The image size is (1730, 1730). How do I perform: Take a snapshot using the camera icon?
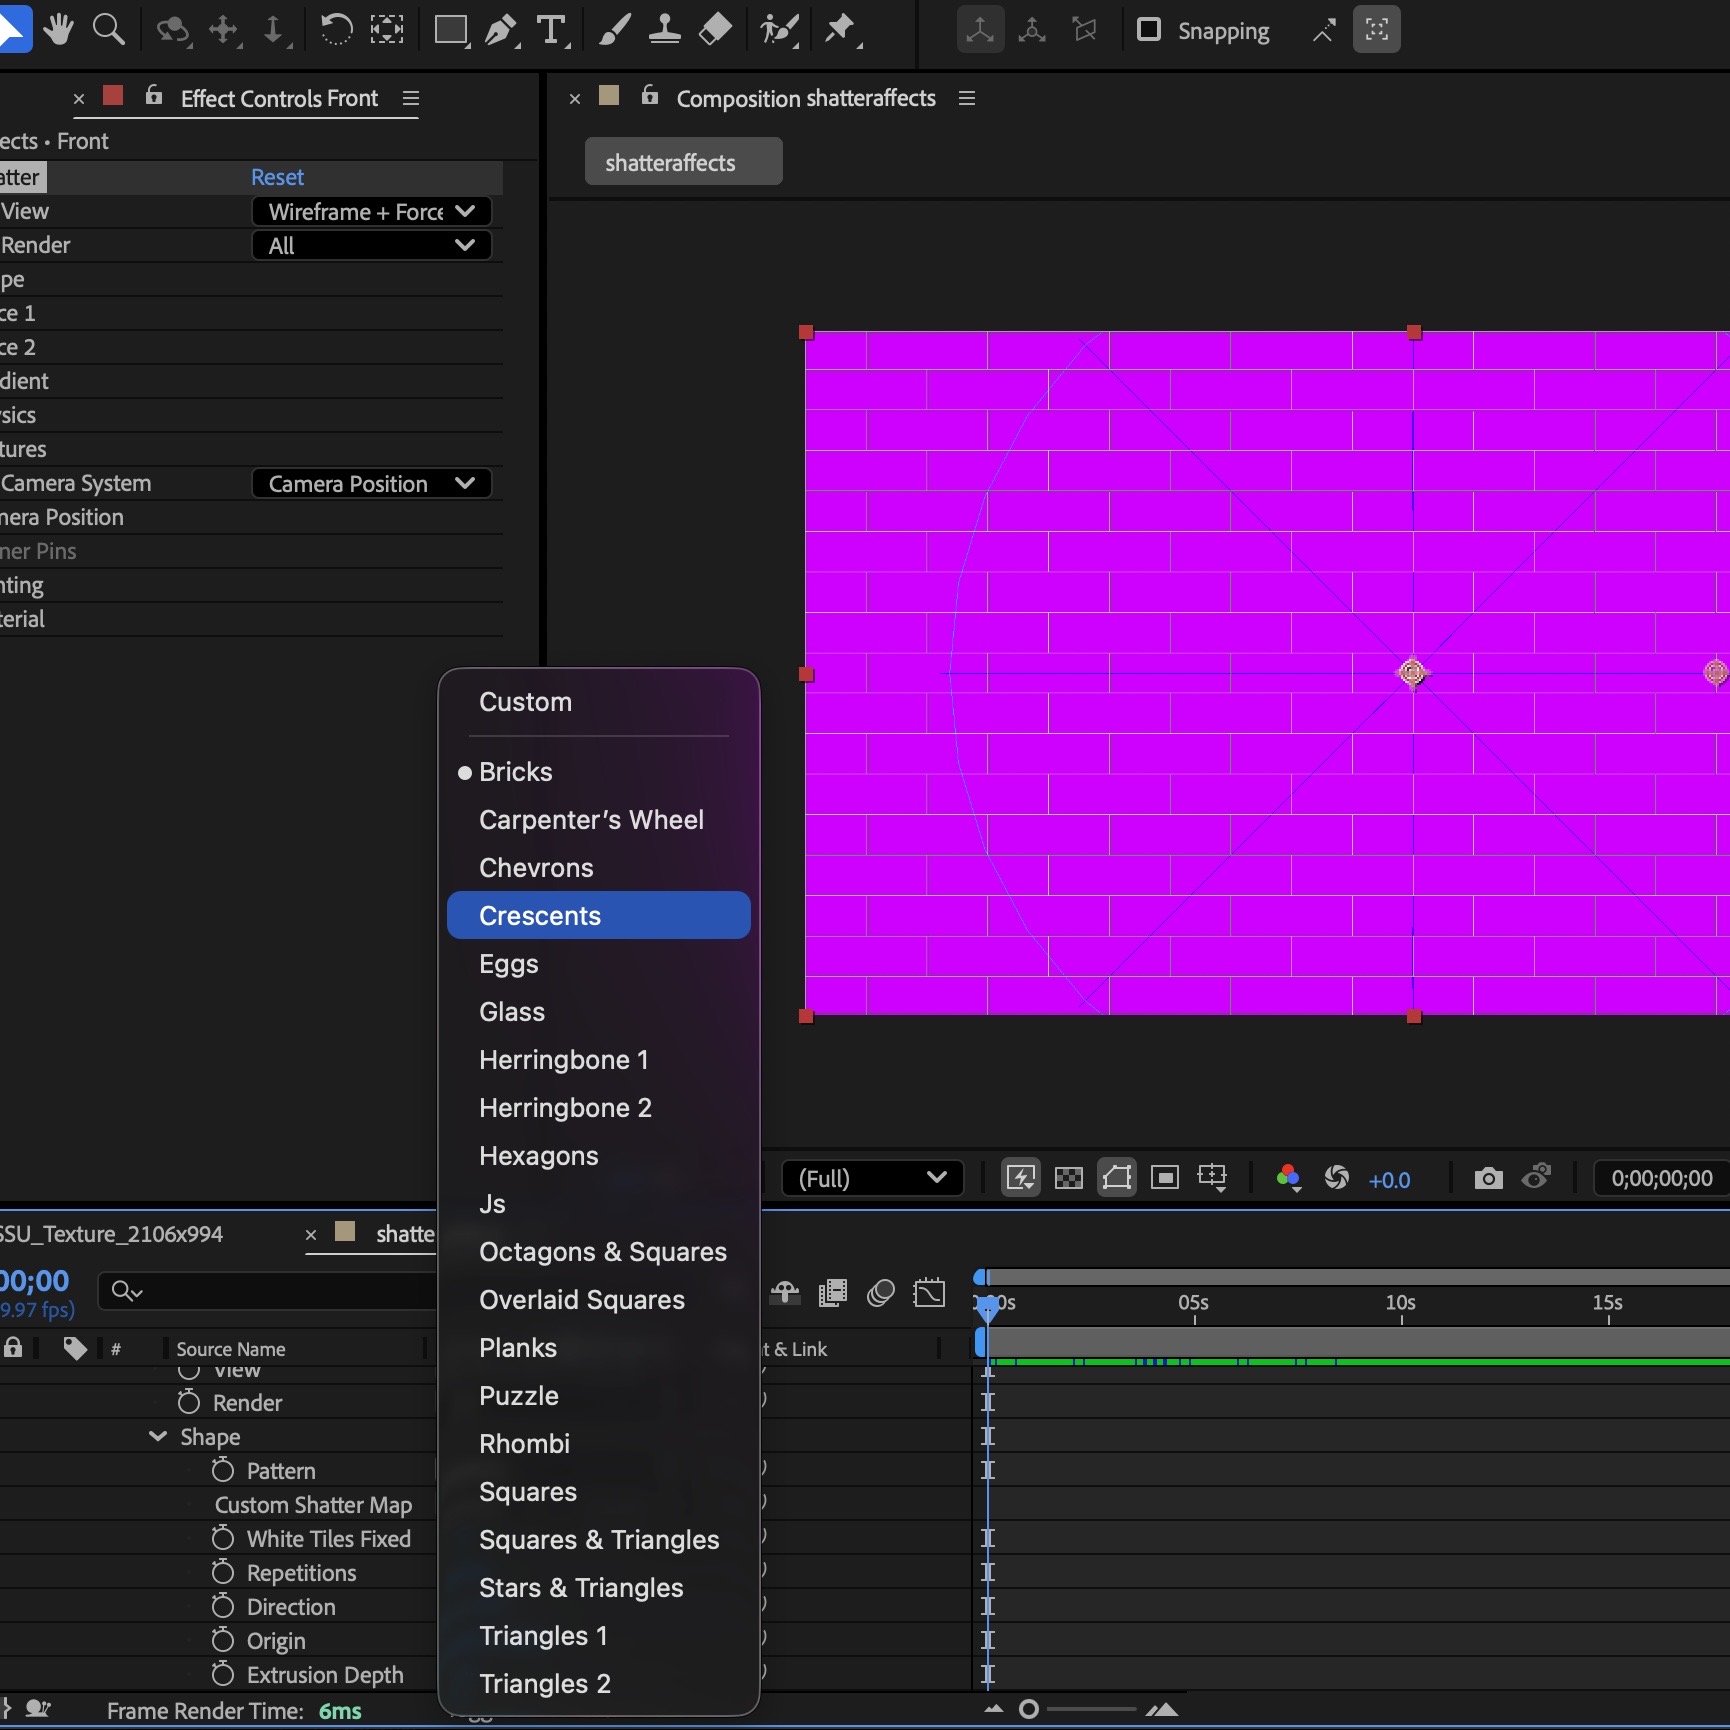click(x=1487, y=1178)
